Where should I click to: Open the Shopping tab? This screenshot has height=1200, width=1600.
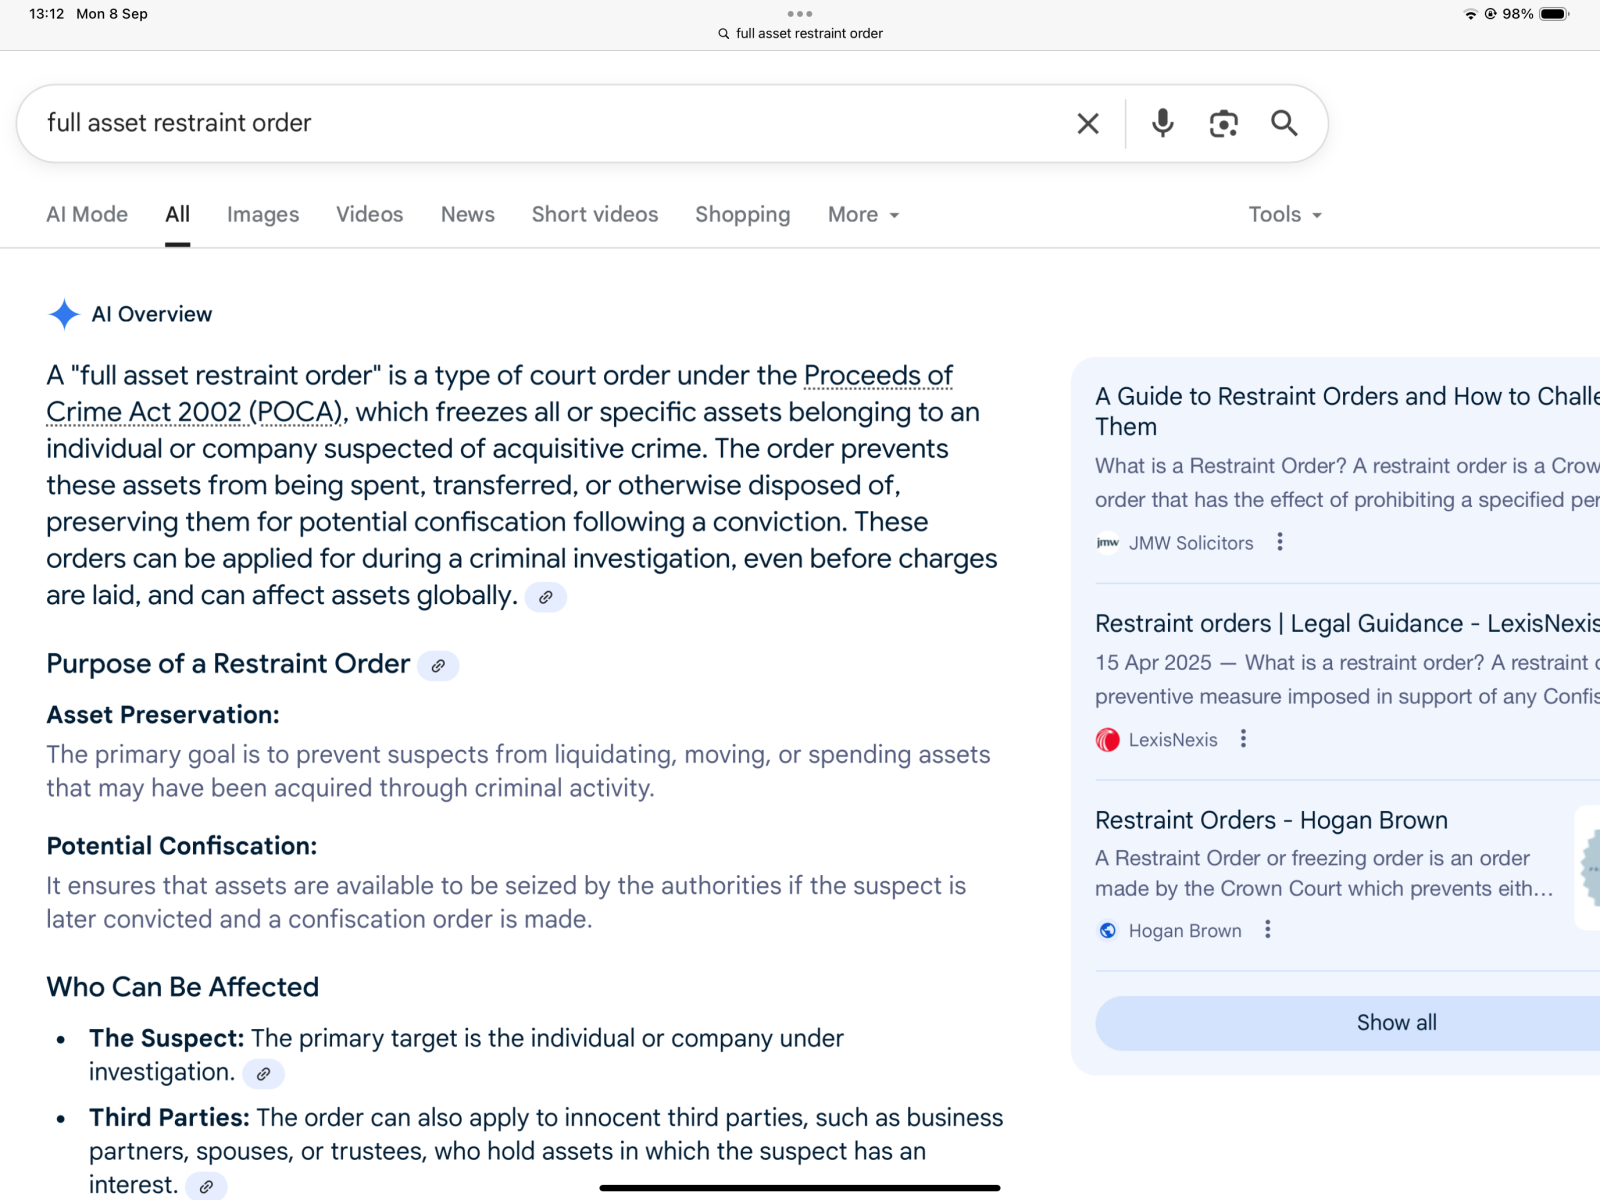coord(743,215)
